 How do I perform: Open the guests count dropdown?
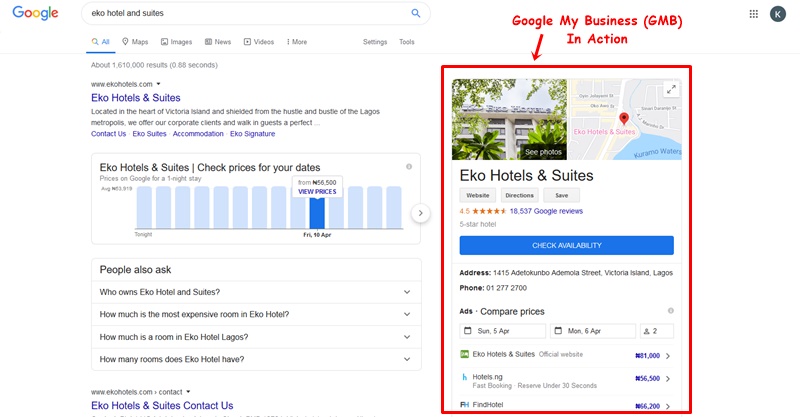[x=657, y=331]
